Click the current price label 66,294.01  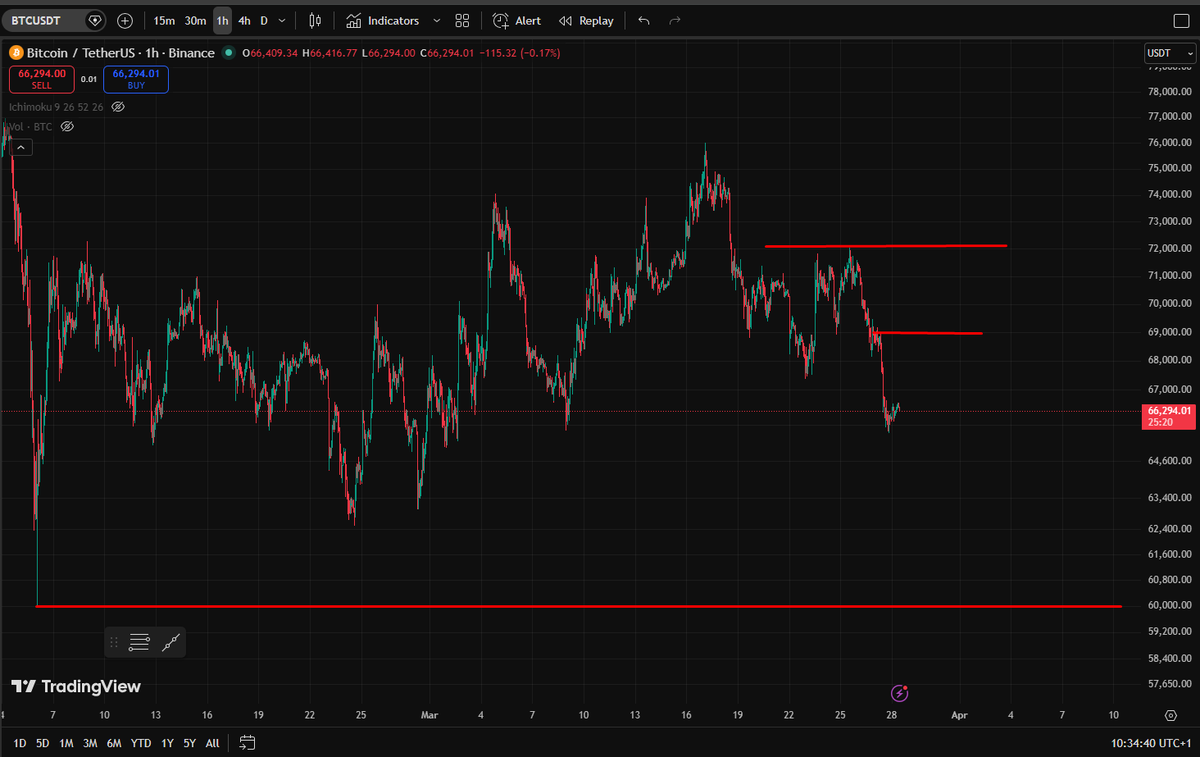tap(1169, 415)
